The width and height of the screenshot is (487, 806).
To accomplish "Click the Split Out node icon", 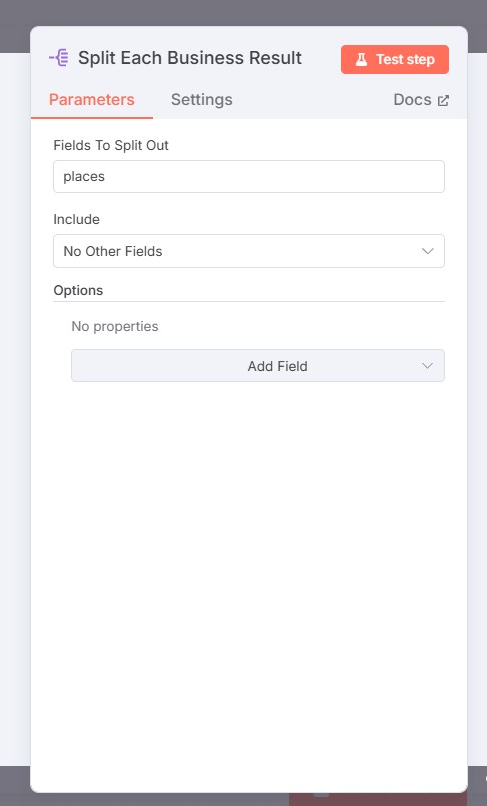I will (x=59, y=58).
